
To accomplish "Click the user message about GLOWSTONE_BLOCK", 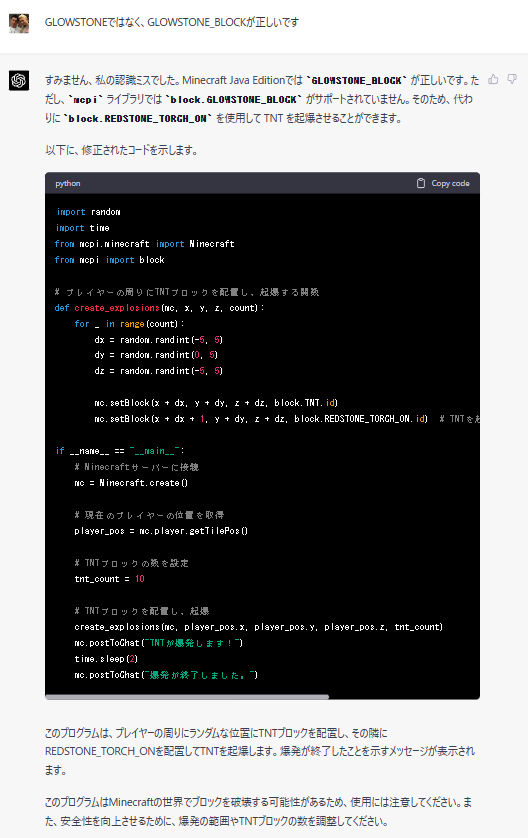I will 172,22.
